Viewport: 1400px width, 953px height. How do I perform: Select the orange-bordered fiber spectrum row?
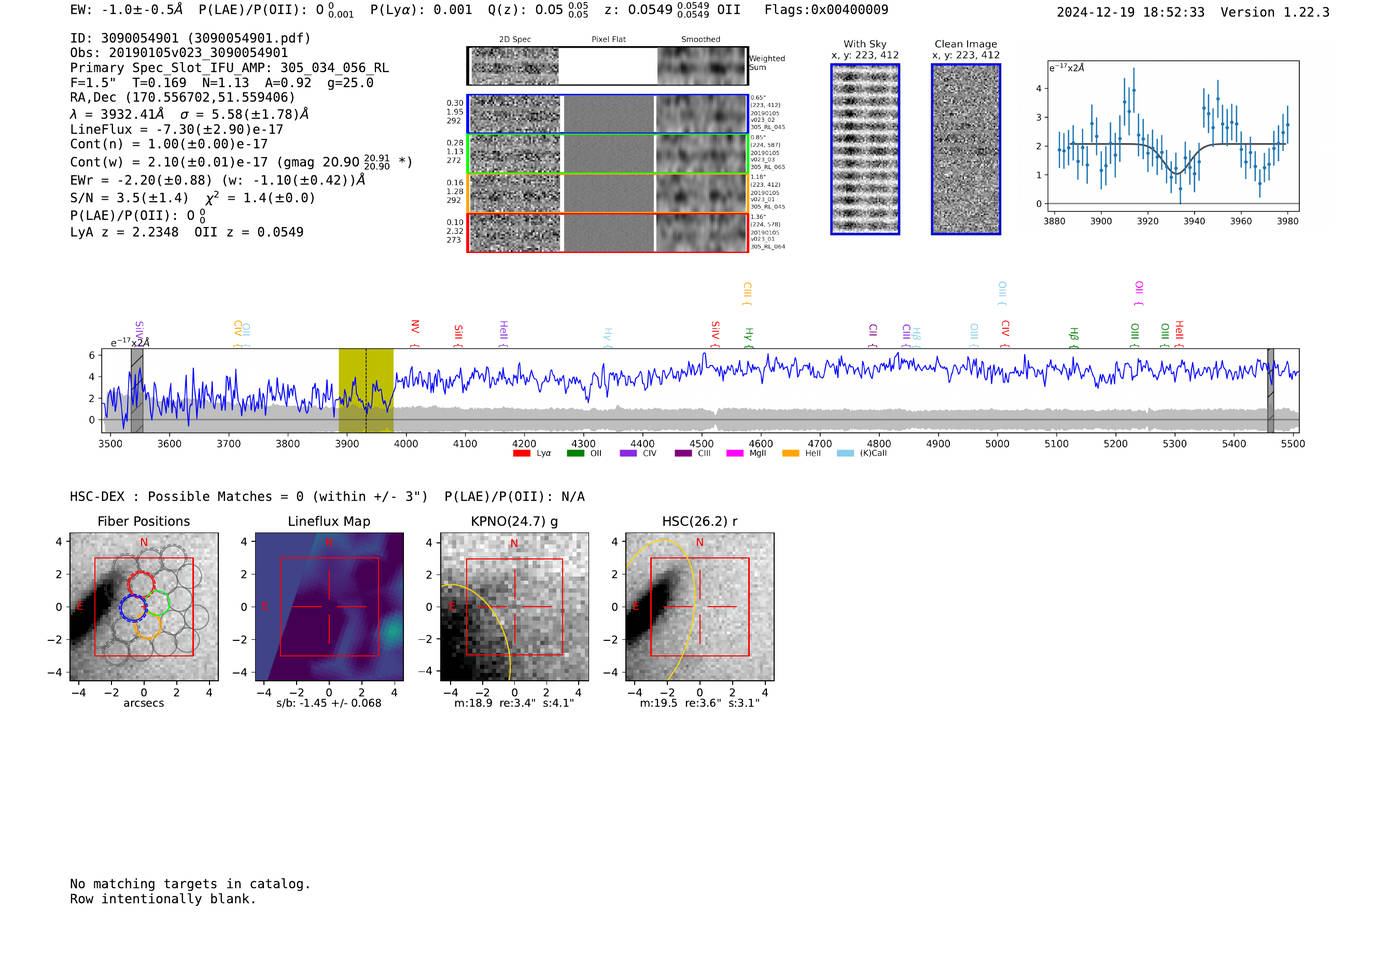tap(607, 193)
